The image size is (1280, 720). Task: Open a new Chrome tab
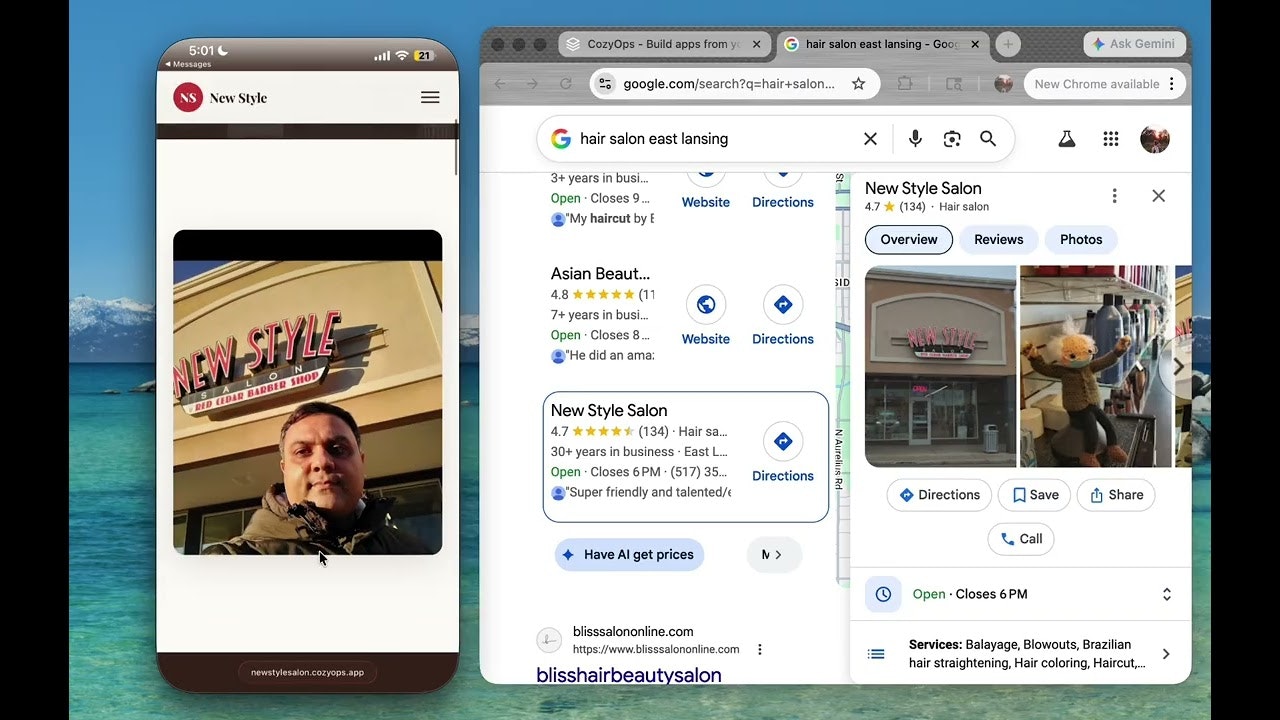pos(1008,44)
